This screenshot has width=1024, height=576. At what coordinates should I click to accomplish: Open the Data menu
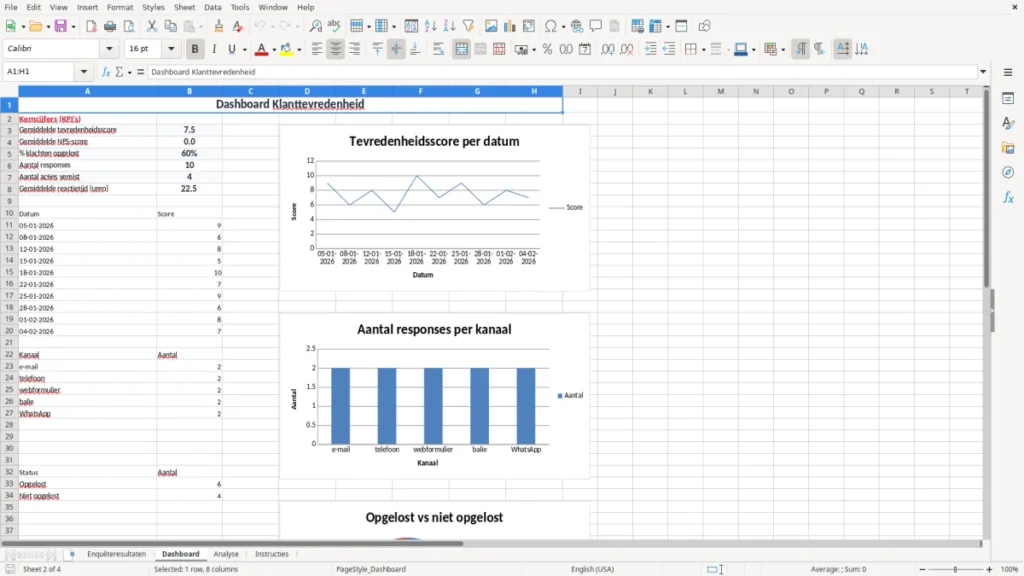click(x=212, y=7)
